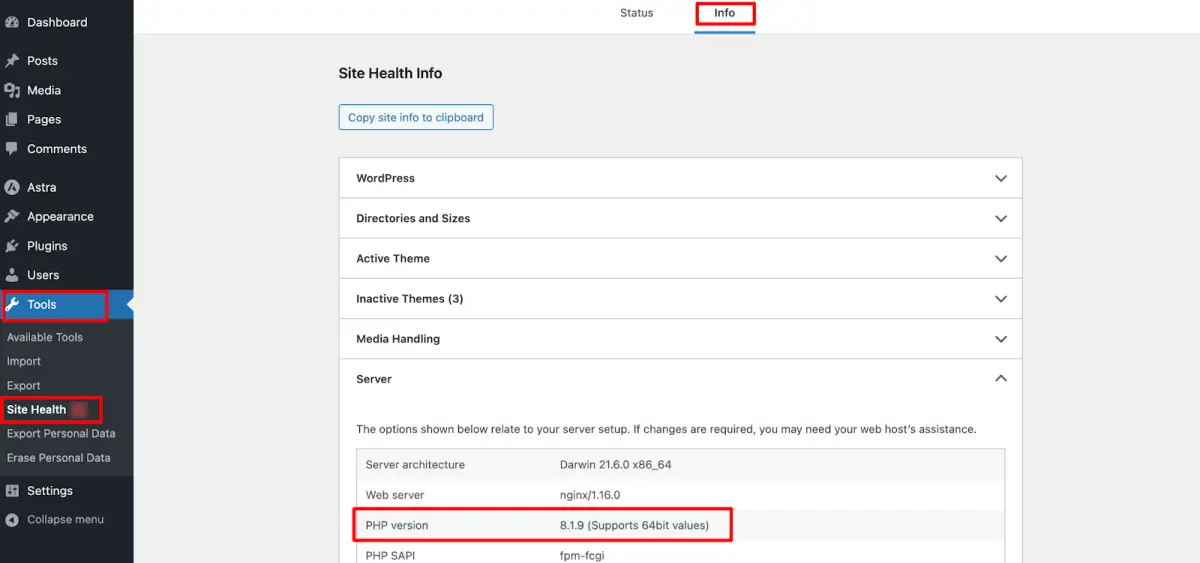Collapse the Server section chevron

click(x=1001, y=379)
